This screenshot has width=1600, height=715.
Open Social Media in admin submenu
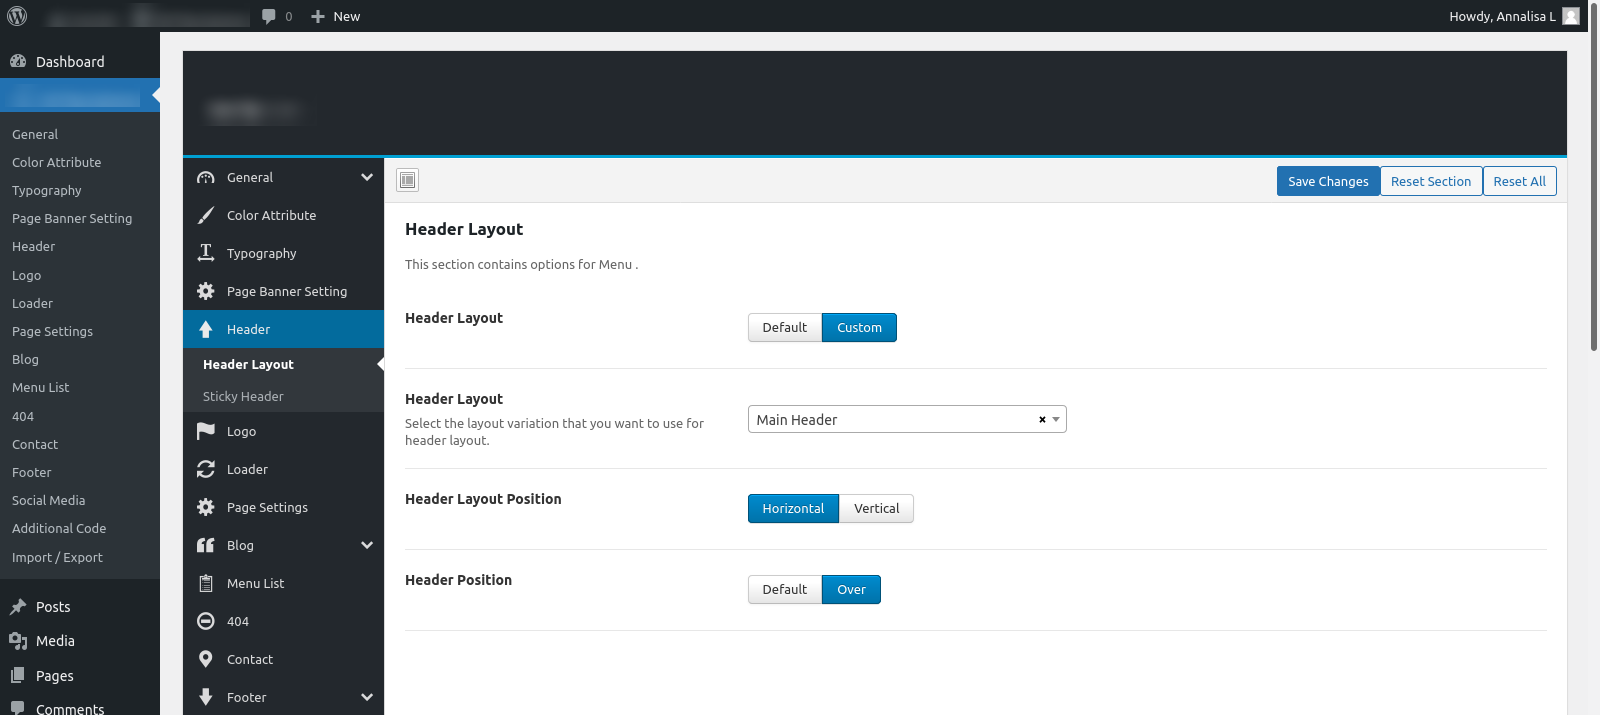pos(48,500)
